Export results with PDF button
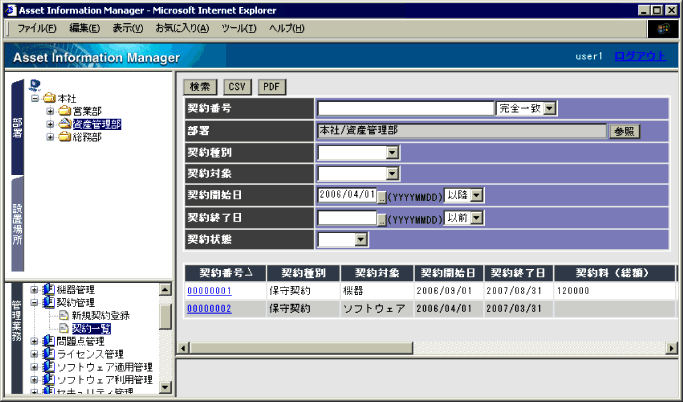 pyautogui.click(x=272, y=87)
